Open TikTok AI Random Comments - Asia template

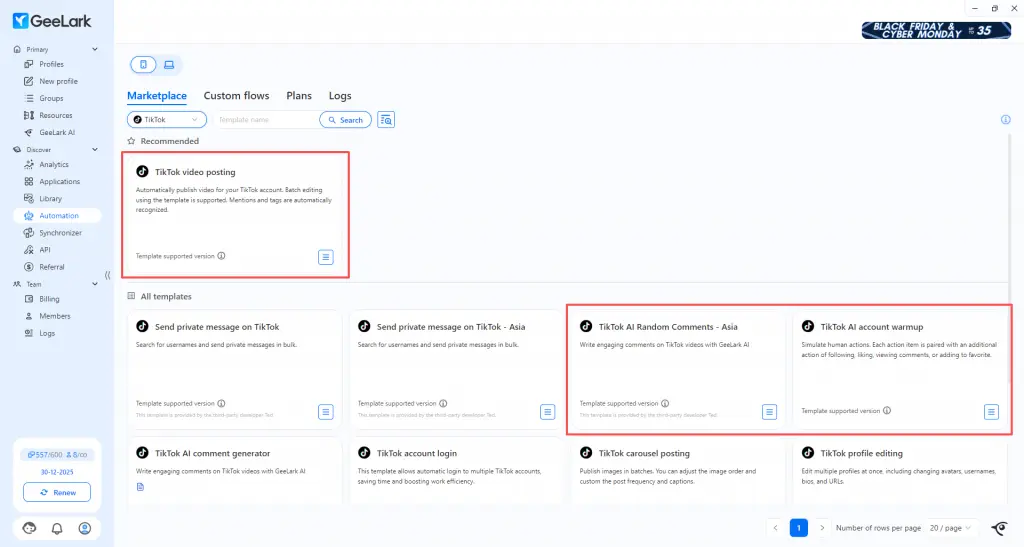tap(679, 369)
